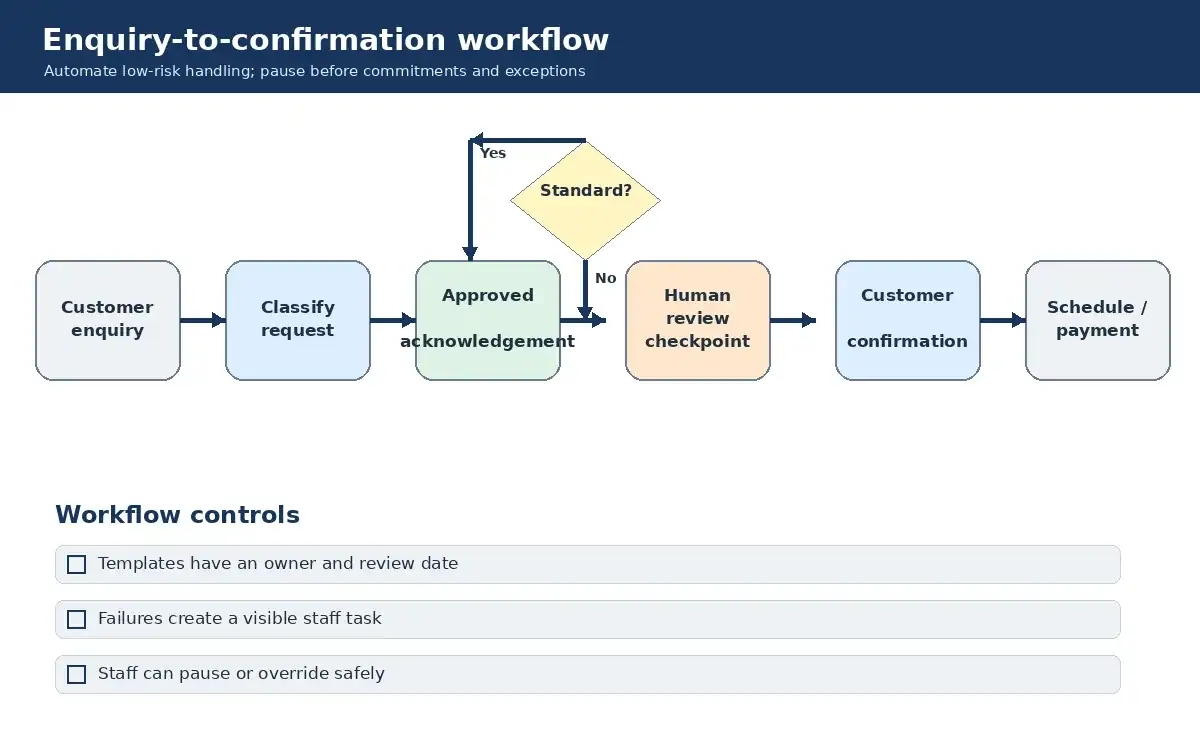
Task: Click the 'No' branch label
Action: pyautogui.click(x=606, y=278)
